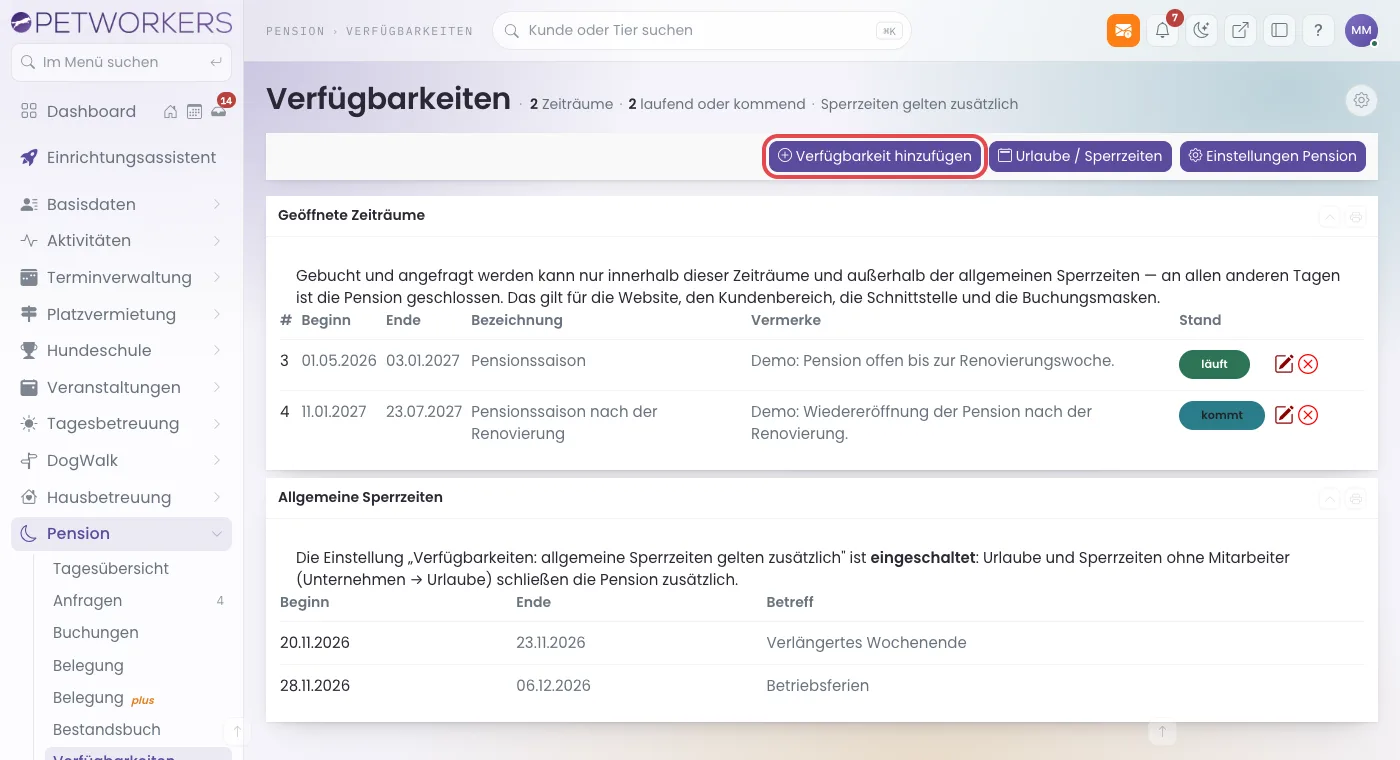The width and height of the screenshot is (1400, 760).
Task: Expand the Hundeschule menu
Action: [x=121, y=350]
